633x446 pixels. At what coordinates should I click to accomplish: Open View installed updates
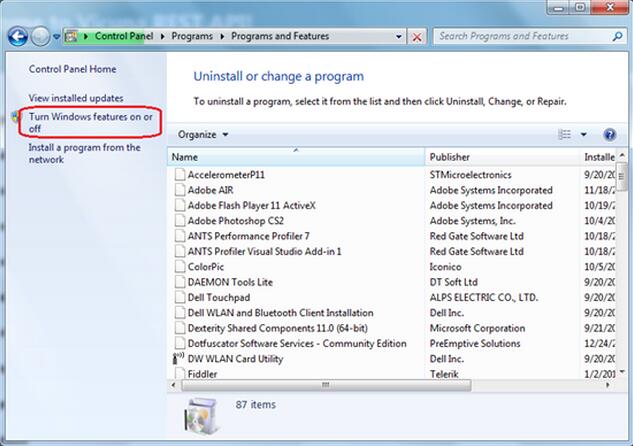(76, 98)
